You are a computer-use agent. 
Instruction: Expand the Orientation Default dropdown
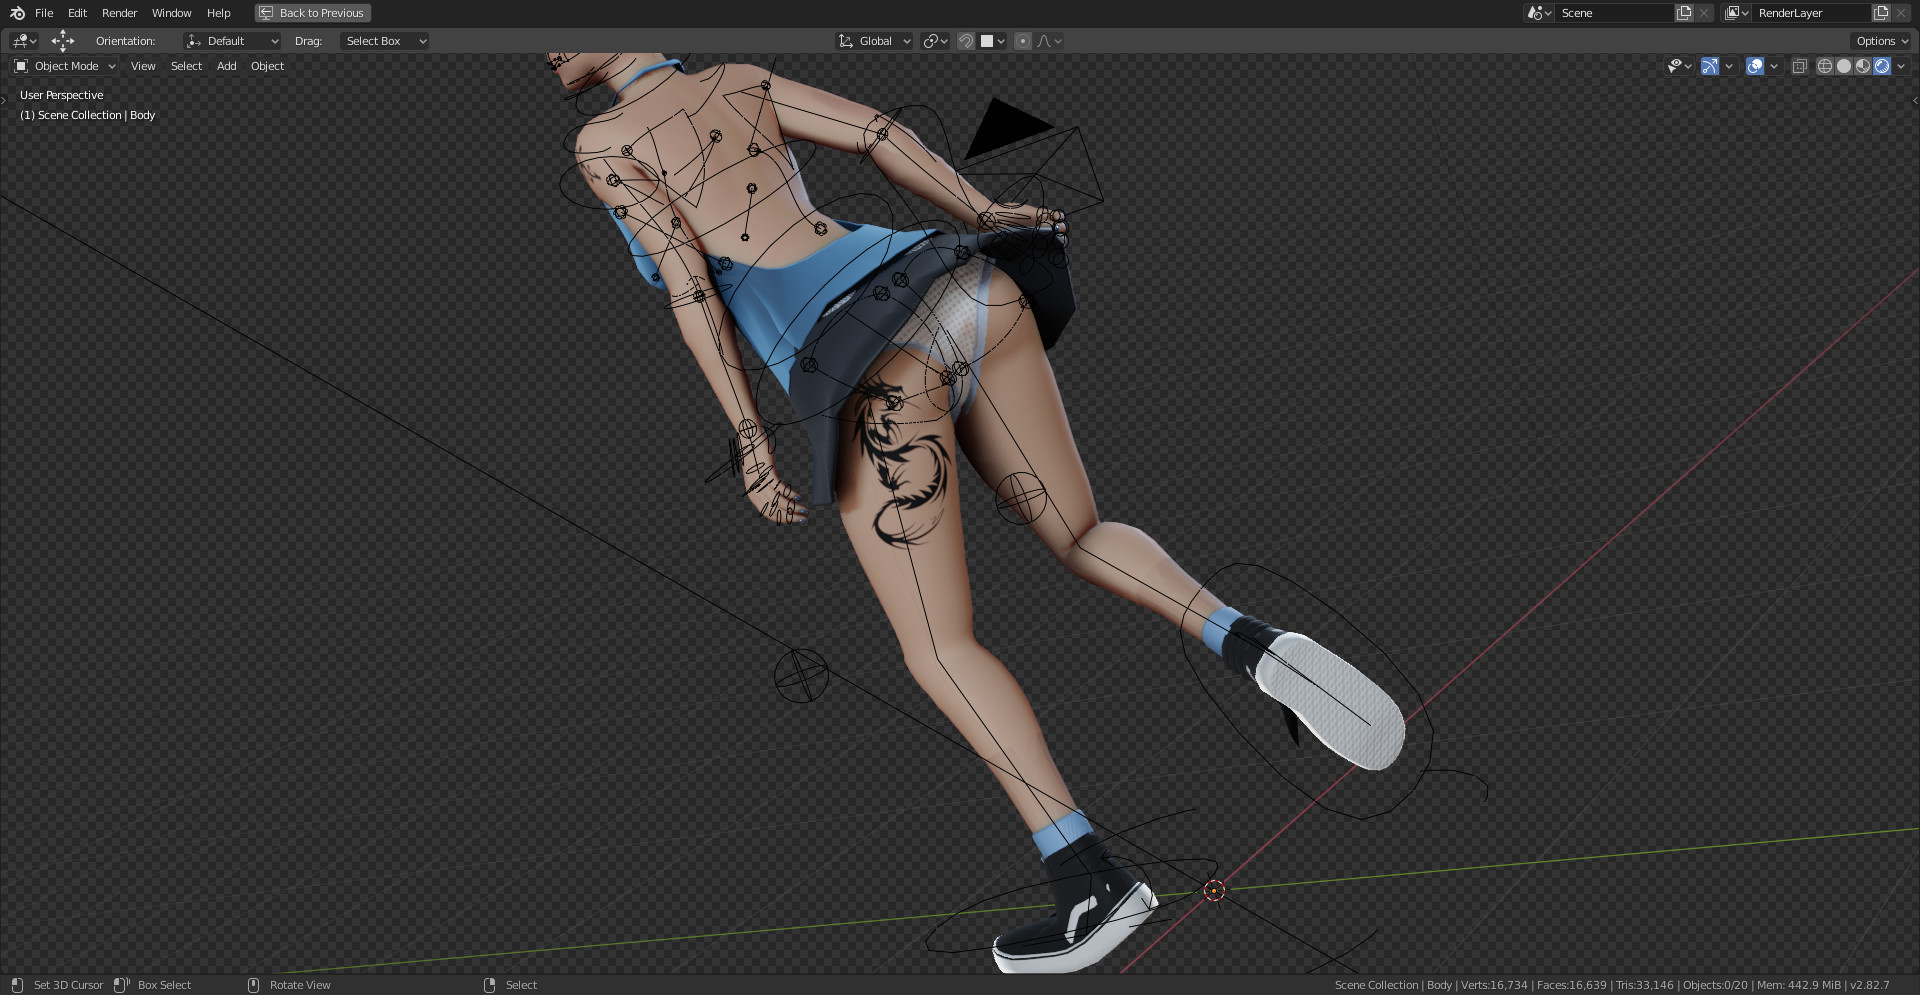(x=232, y=41)
